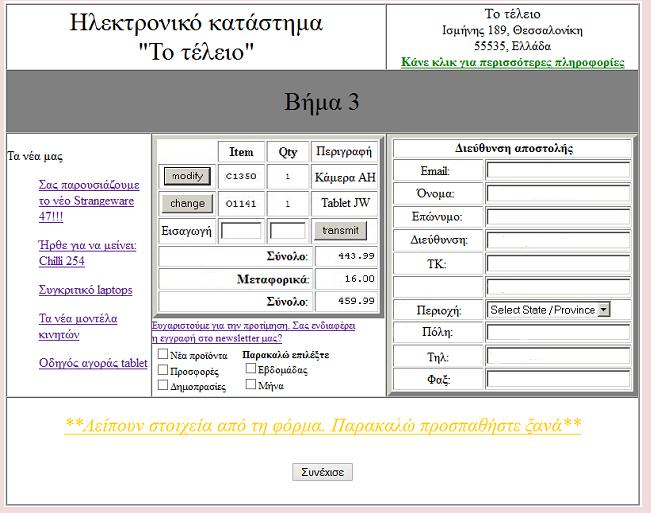
Task: Click the Συνέχισε button
Action: [x=322, y=472]
